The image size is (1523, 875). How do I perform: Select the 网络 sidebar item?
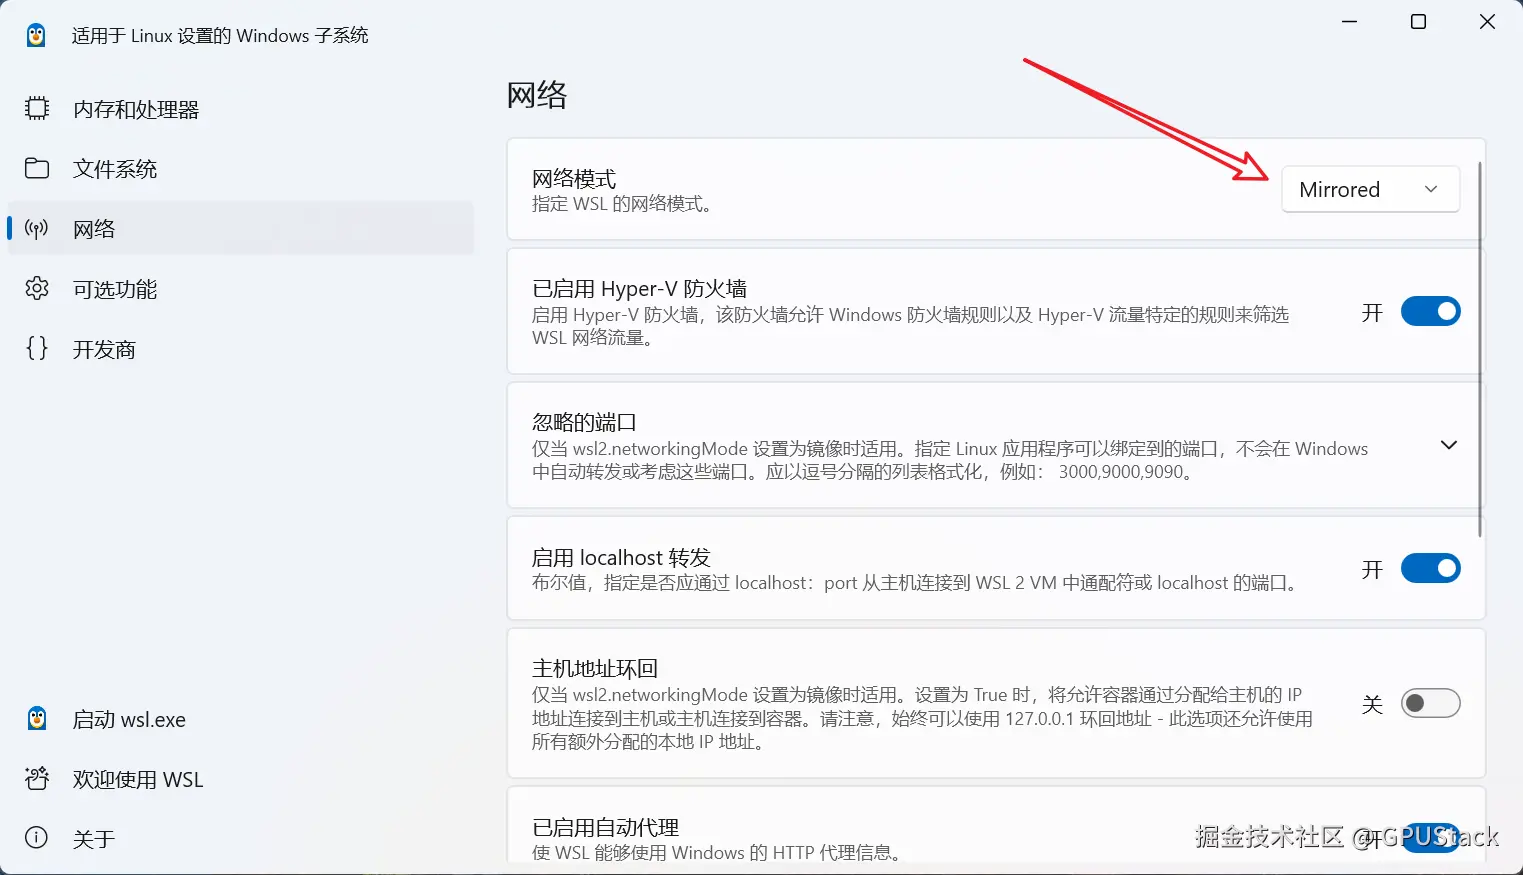(240, 229)
